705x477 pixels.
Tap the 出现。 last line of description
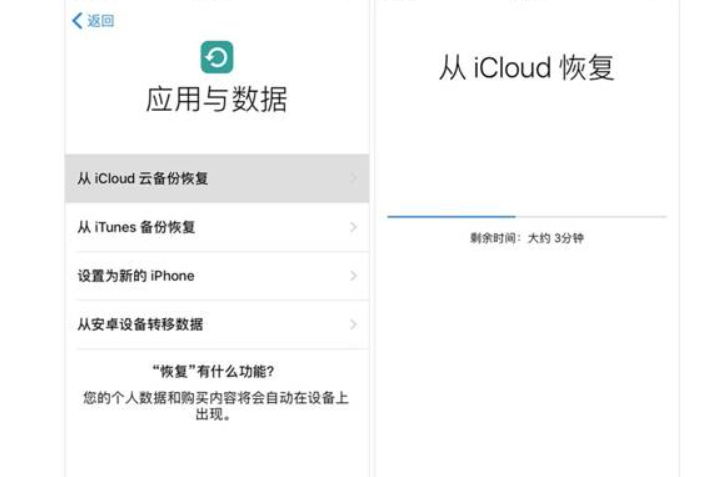[213, 414]
